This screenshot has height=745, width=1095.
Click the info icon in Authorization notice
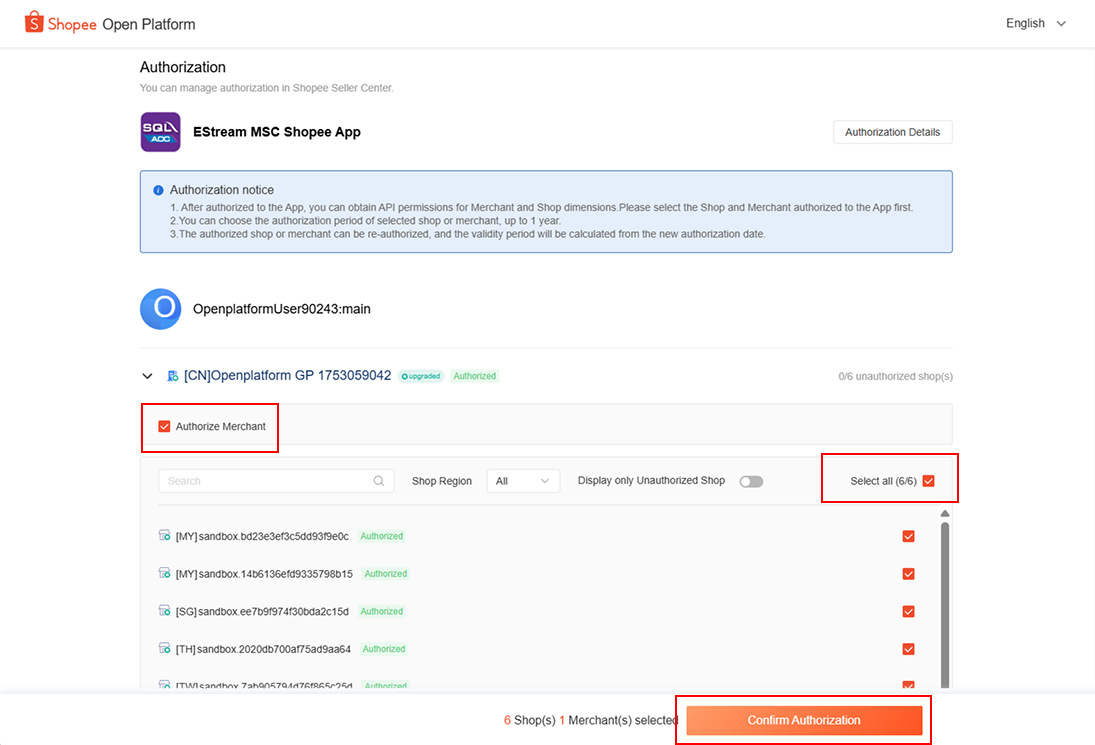(158, 190)
